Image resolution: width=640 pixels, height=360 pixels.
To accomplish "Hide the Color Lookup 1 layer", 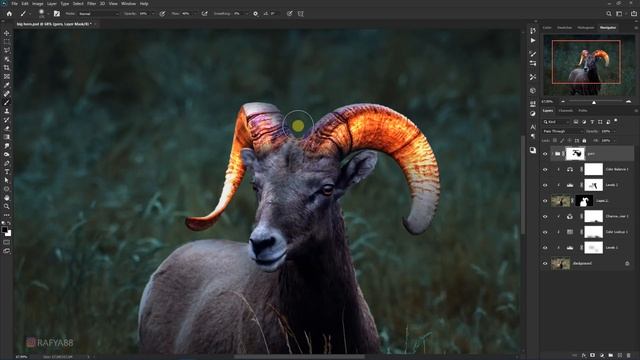I will pos(545,232).
